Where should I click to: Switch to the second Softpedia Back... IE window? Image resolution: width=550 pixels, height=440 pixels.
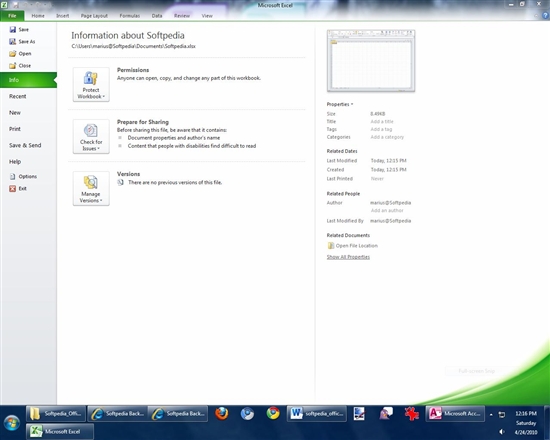(x=178, y=414)
